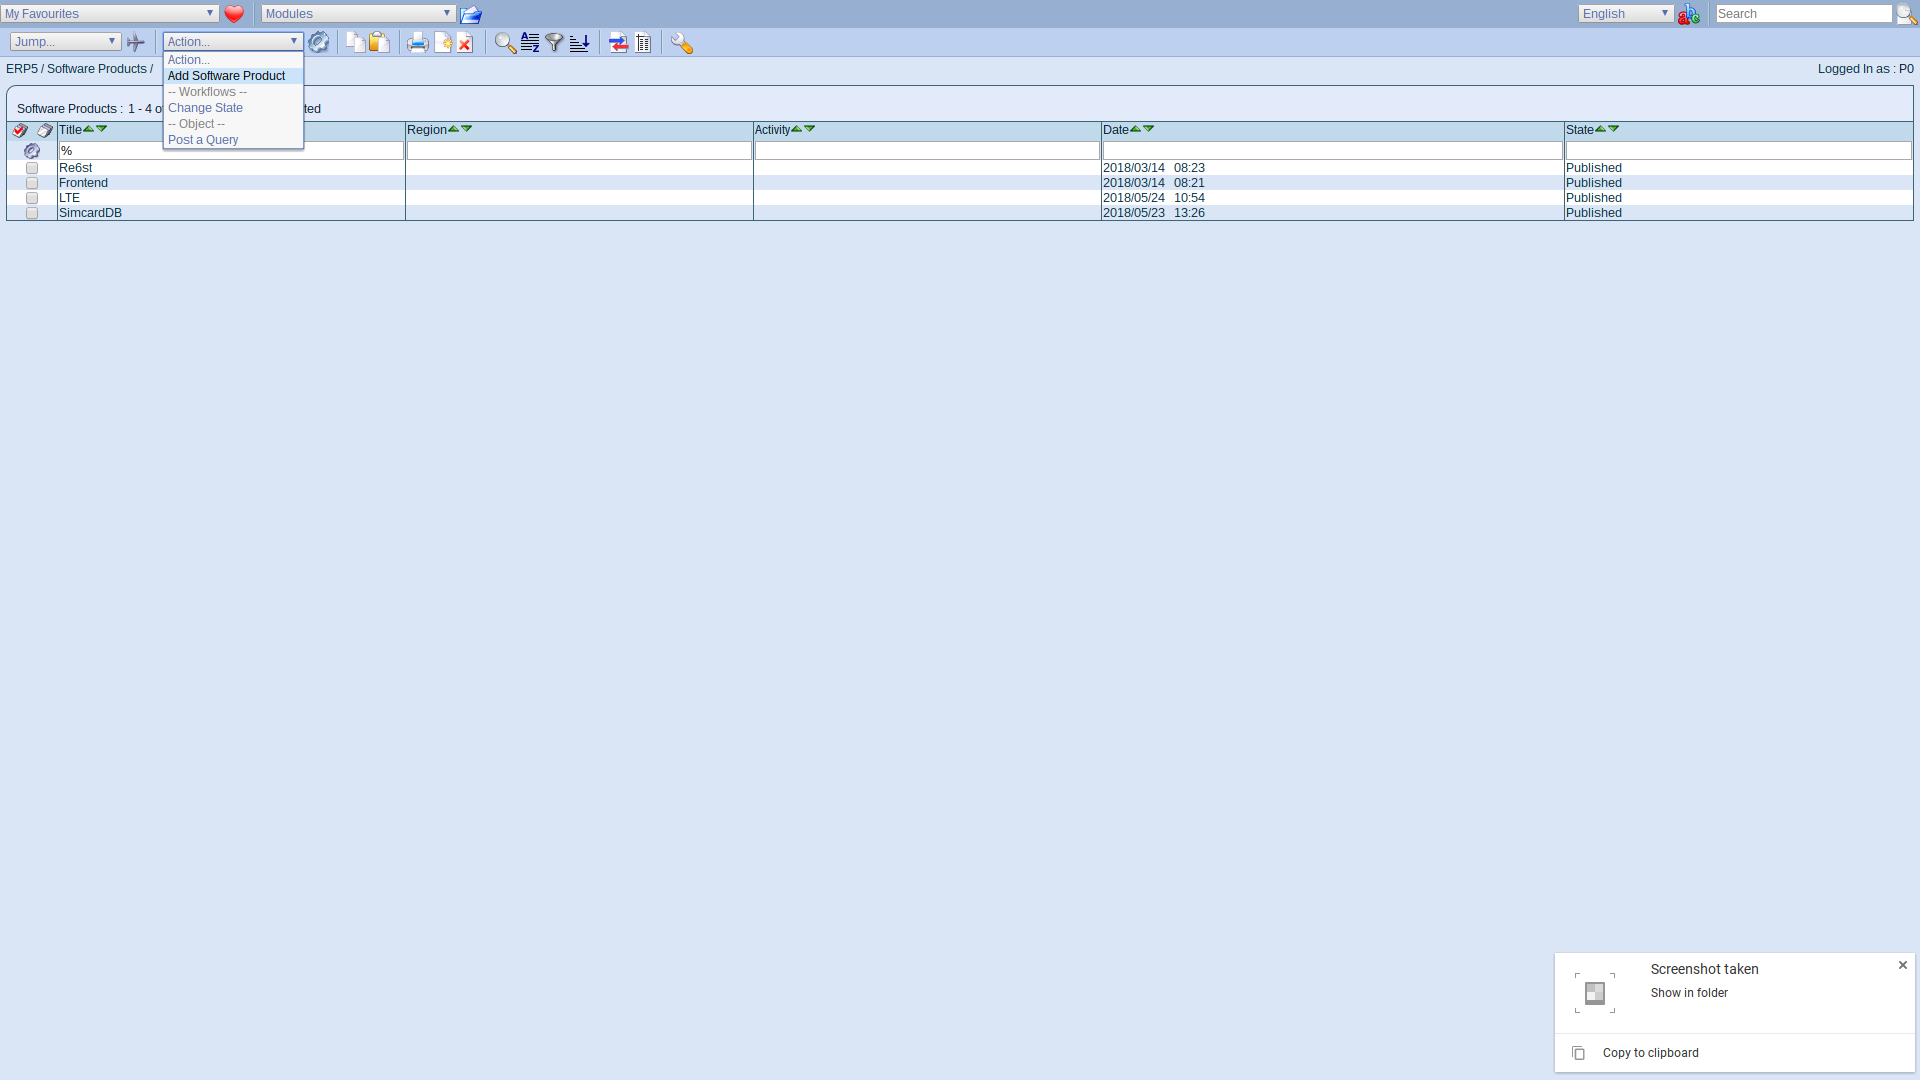The width and height of the screenshot is (1920, 1080).
Task: Toggle checkbox for Re6st row
Action: pos(30,166)
